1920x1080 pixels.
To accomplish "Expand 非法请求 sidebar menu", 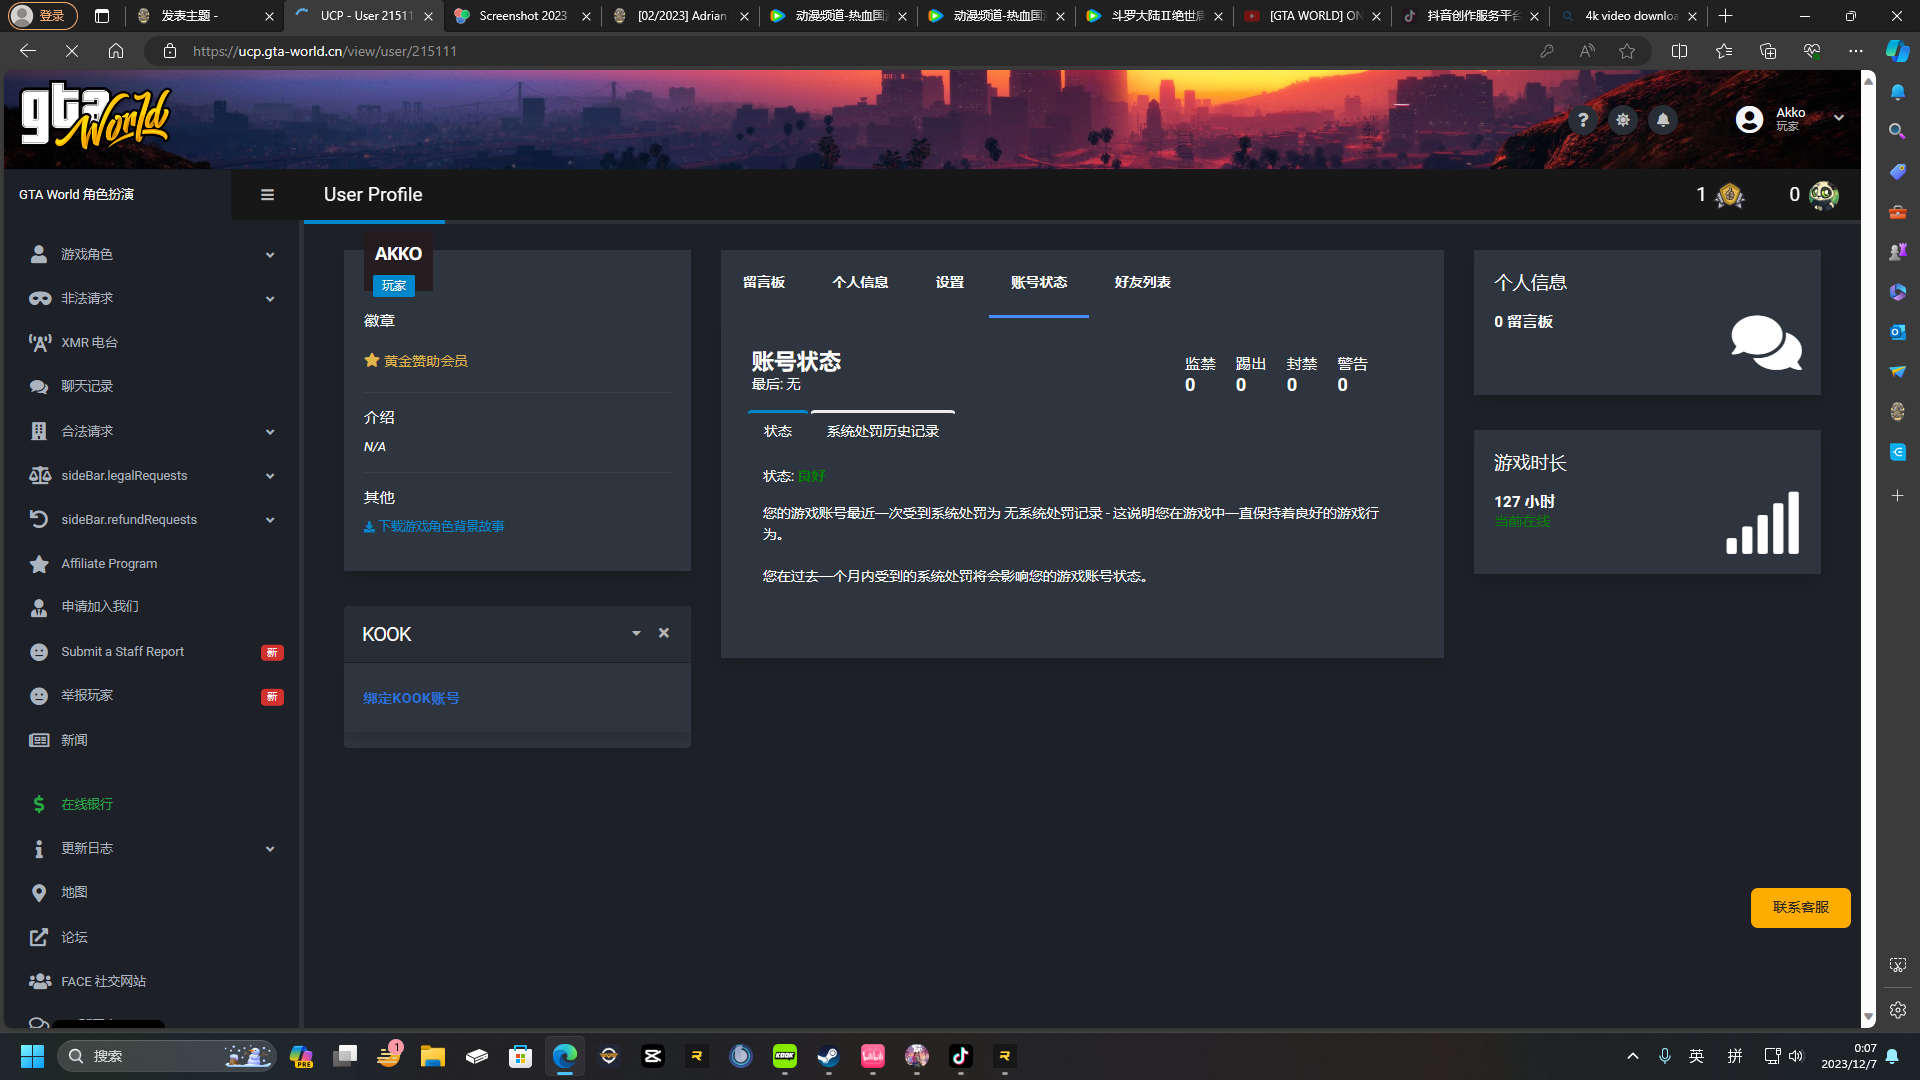I will [x=150, y=299].
